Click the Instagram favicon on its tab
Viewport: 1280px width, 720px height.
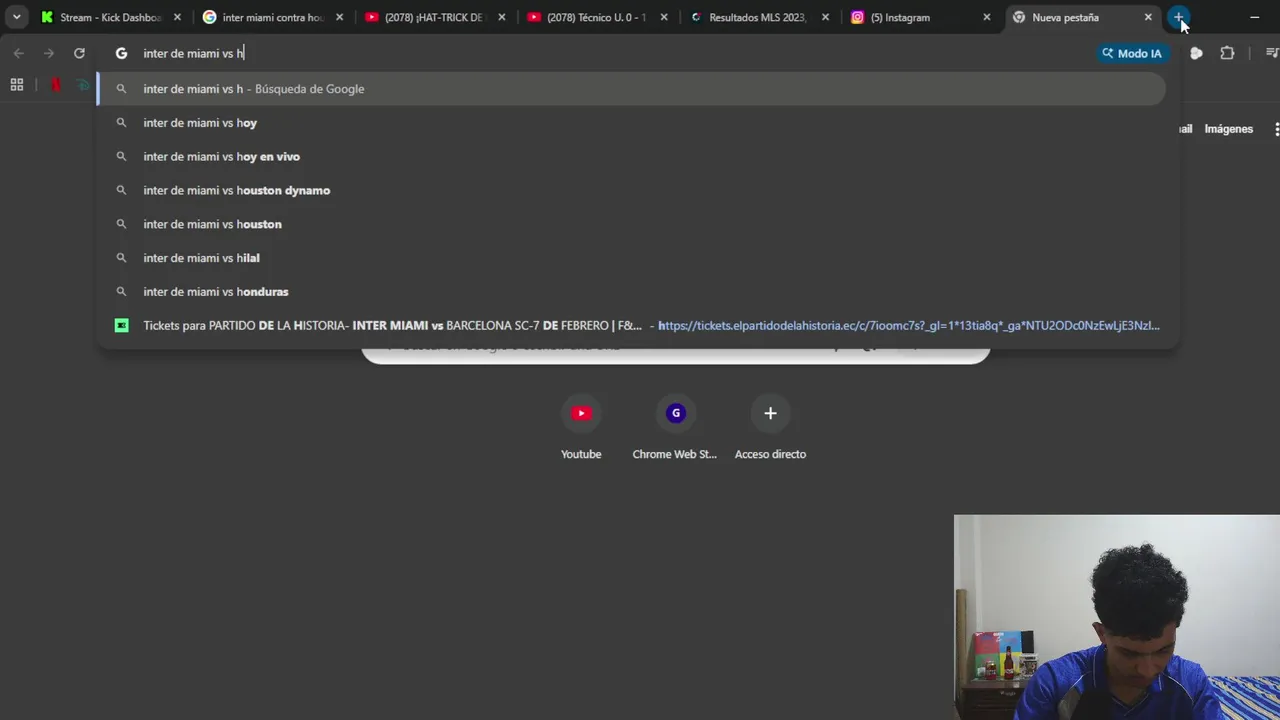click(857, 17)
